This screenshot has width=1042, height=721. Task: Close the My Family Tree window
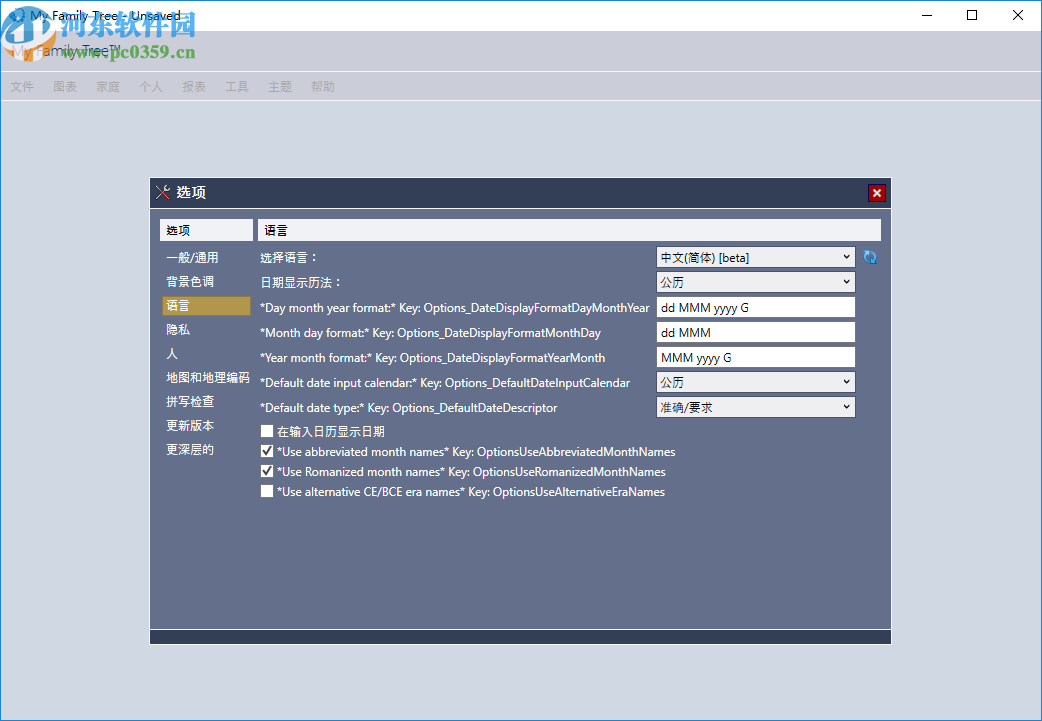pos(1017,15)
